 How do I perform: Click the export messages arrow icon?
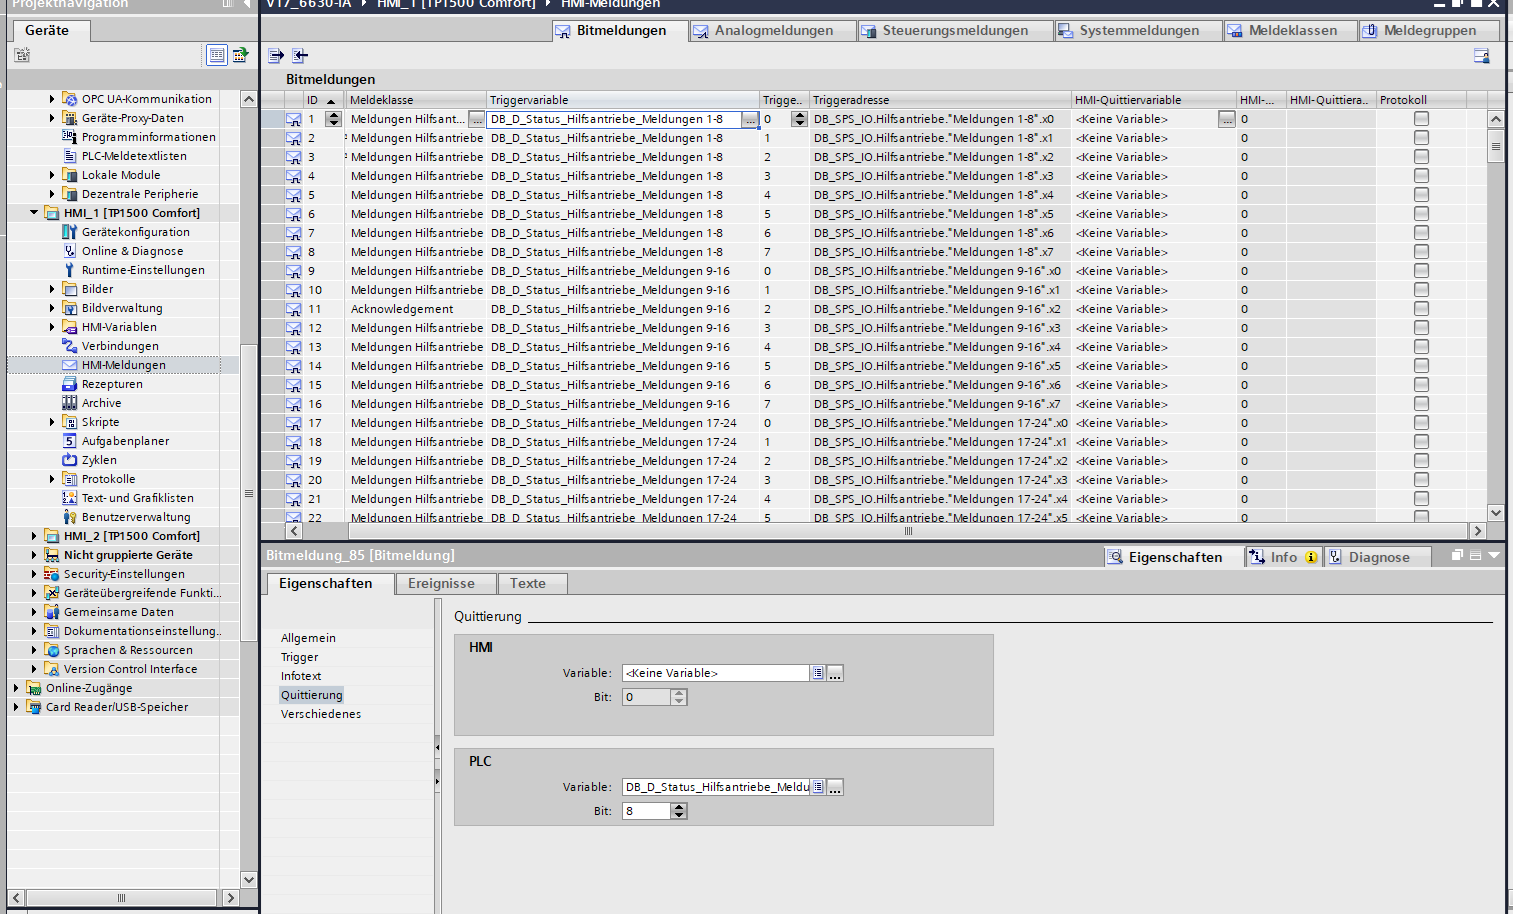(276, 56)
